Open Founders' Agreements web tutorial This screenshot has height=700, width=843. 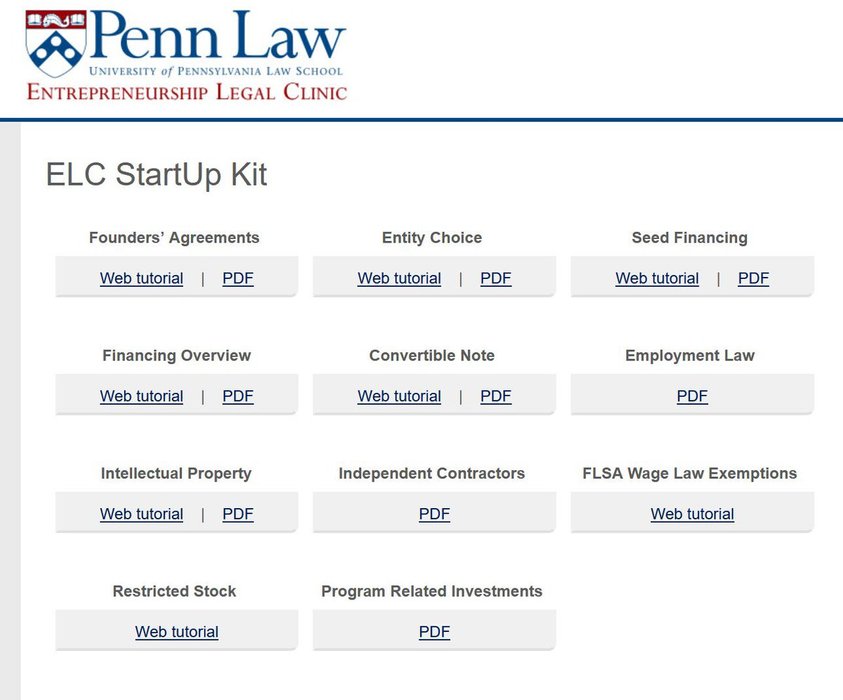coord(141,278)
